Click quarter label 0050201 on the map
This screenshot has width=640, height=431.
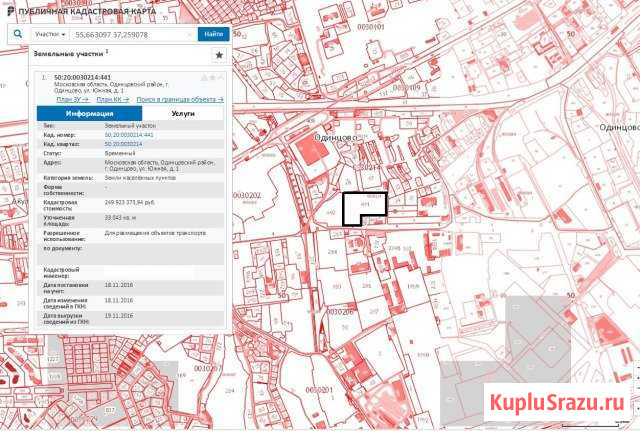tap(319, 390)
